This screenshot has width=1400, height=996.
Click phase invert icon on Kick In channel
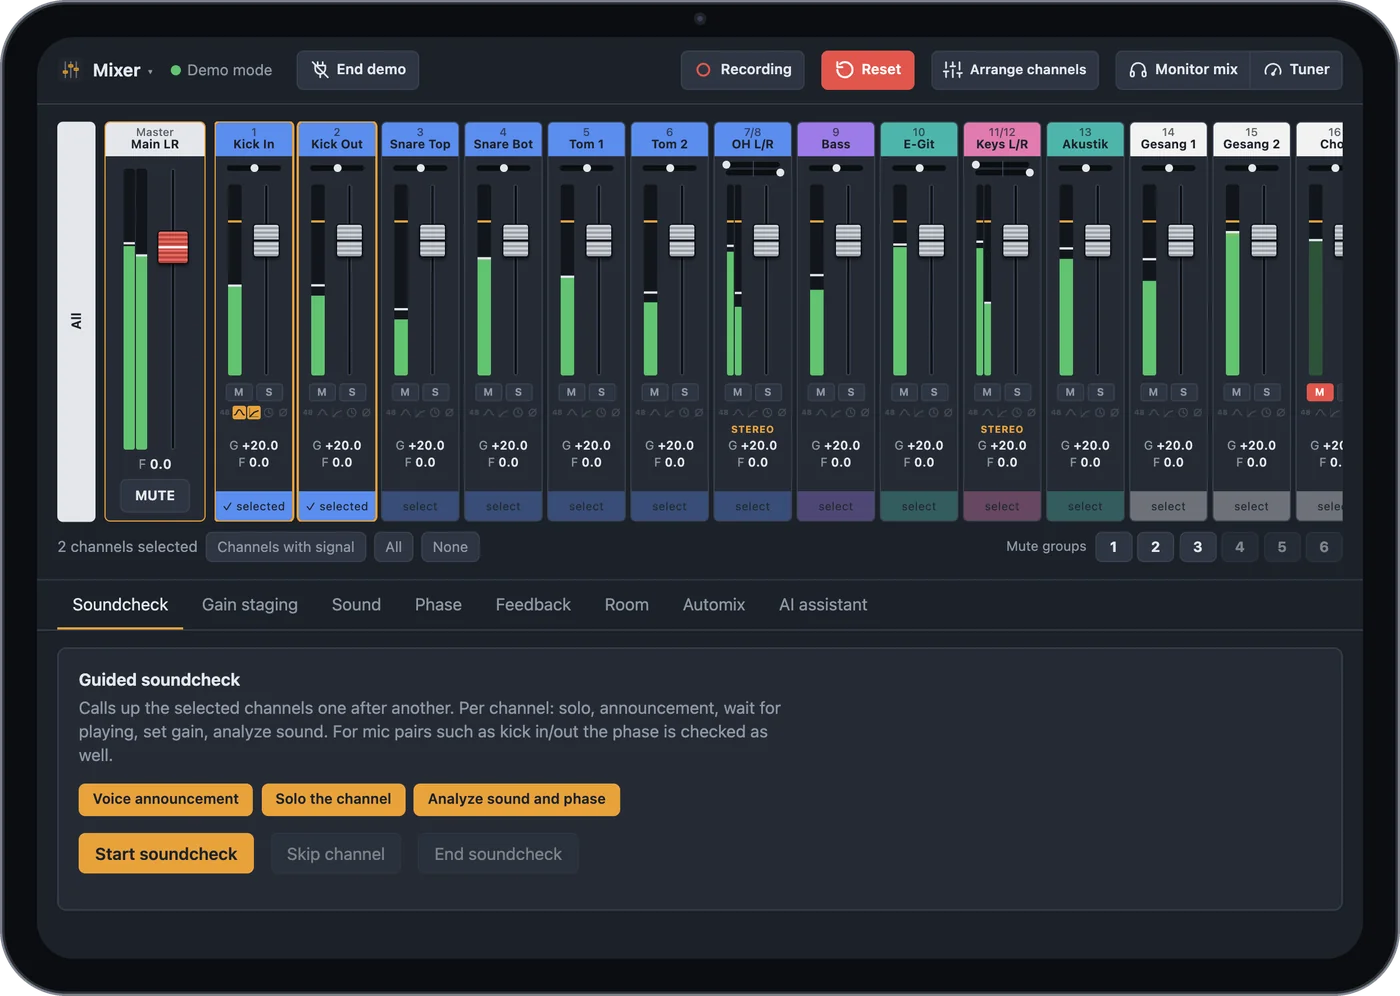click(283, 412)
